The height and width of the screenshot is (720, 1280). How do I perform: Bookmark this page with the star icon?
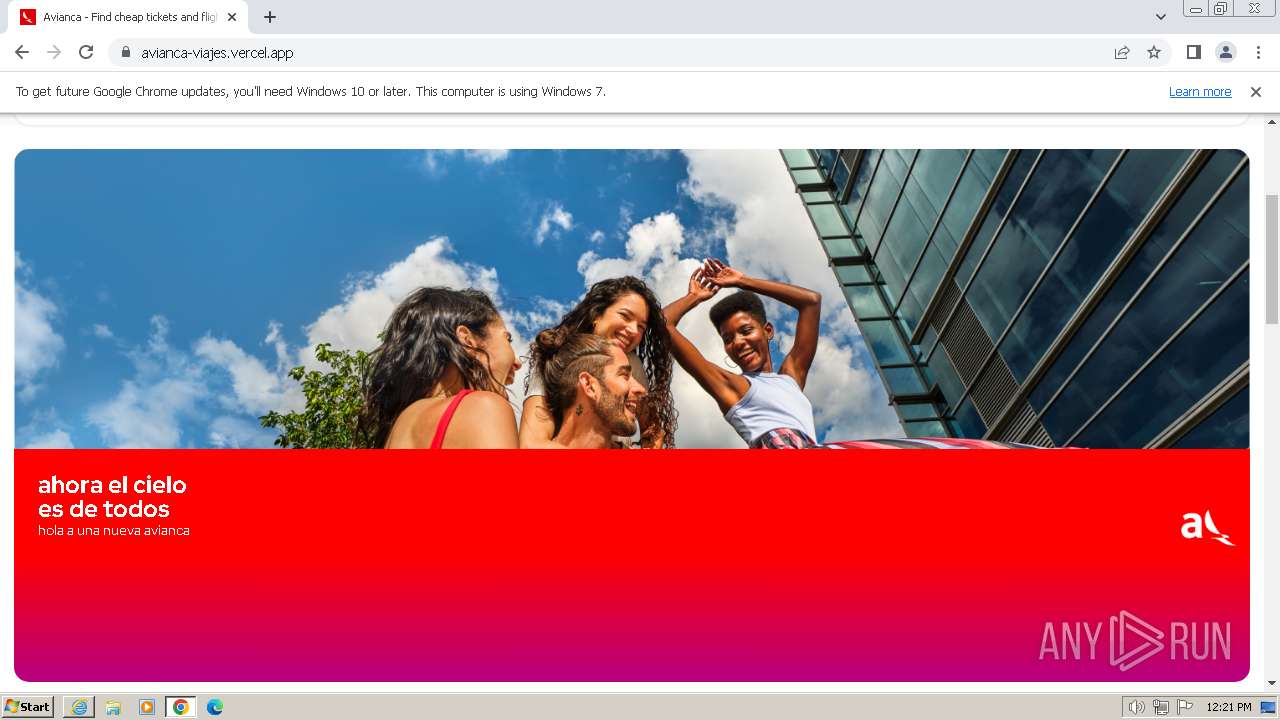pos(1154,53)
